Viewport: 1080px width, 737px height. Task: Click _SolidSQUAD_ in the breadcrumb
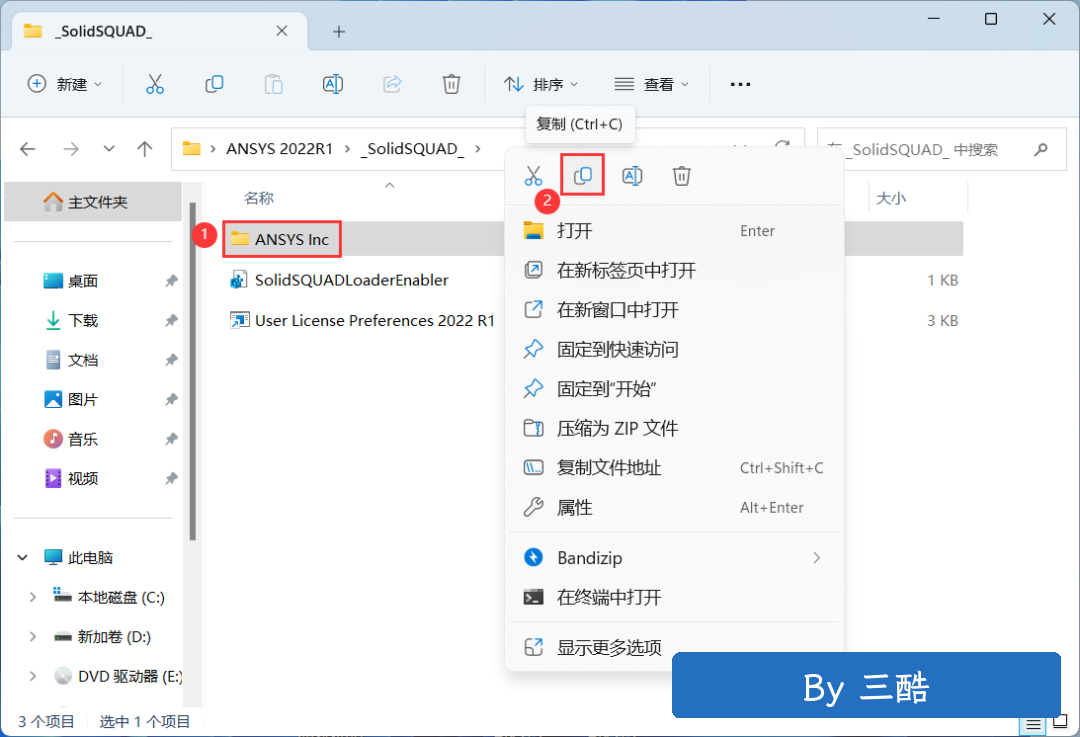412,149
